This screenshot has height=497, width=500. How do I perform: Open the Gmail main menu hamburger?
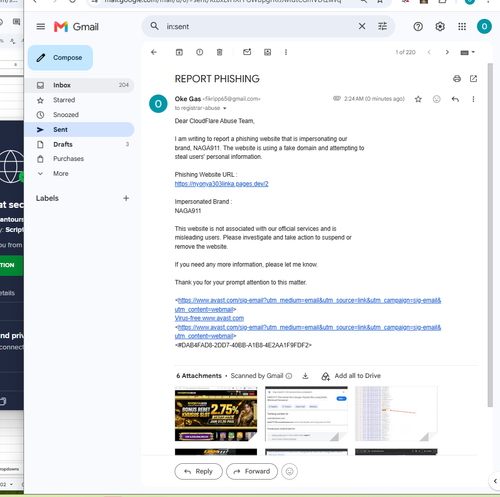pos(41,26)
